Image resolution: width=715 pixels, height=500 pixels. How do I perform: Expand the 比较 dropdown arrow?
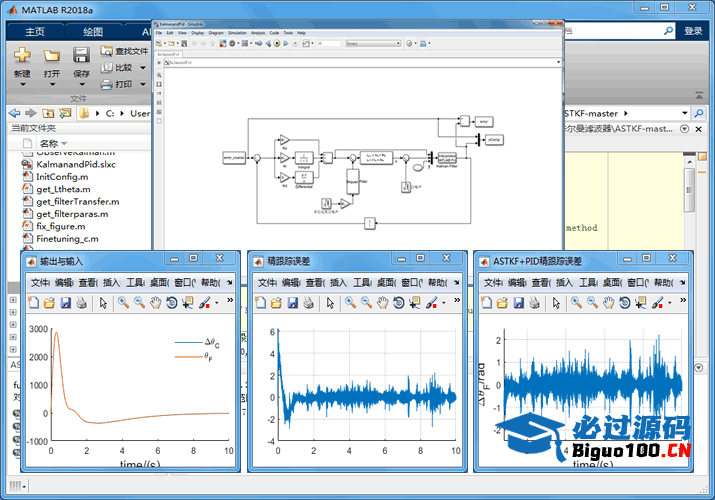tap(143, 68)
